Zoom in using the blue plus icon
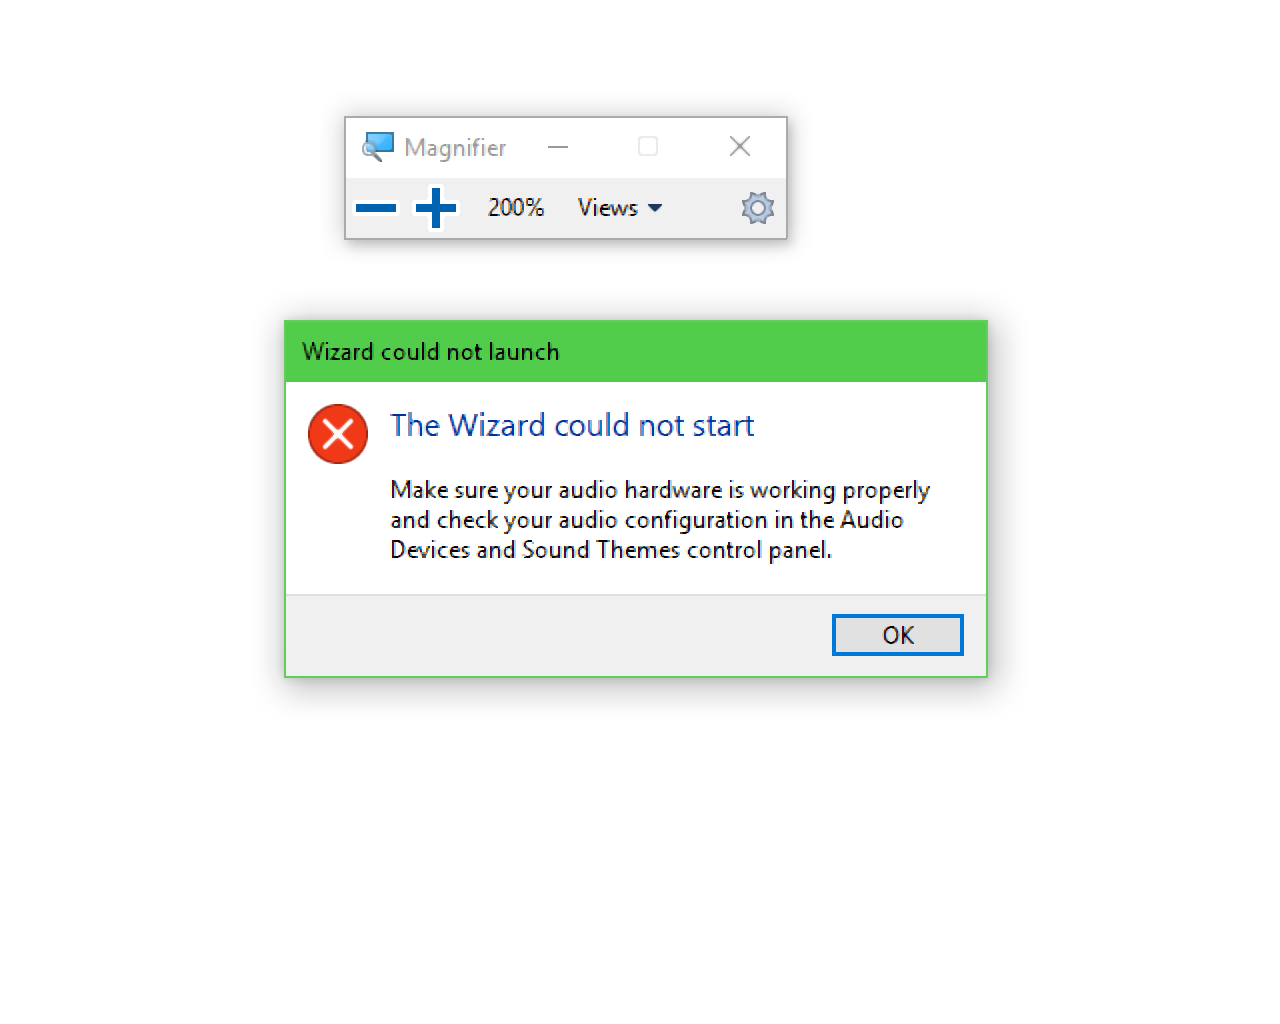Image resolution: width=1280 pixels, height=1024 pixels. tap(436, 208)
